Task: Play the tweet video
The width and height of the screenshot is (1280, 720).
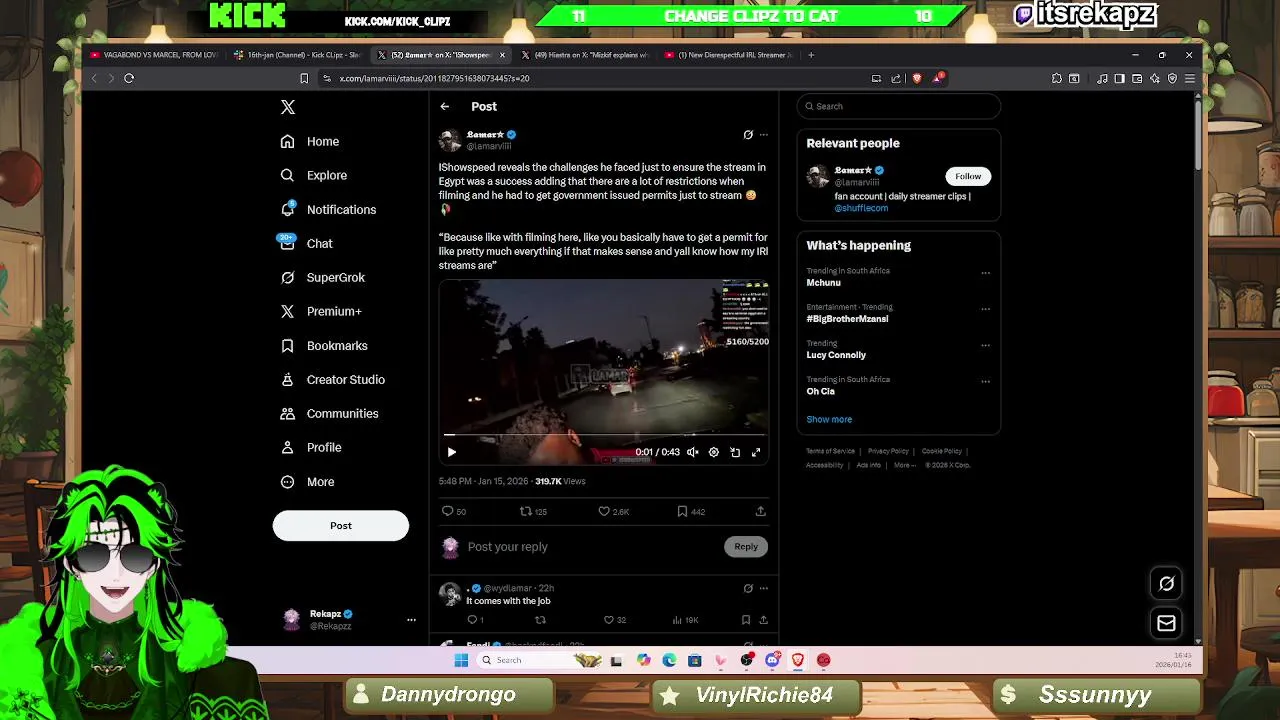Action: click(451, 452)
